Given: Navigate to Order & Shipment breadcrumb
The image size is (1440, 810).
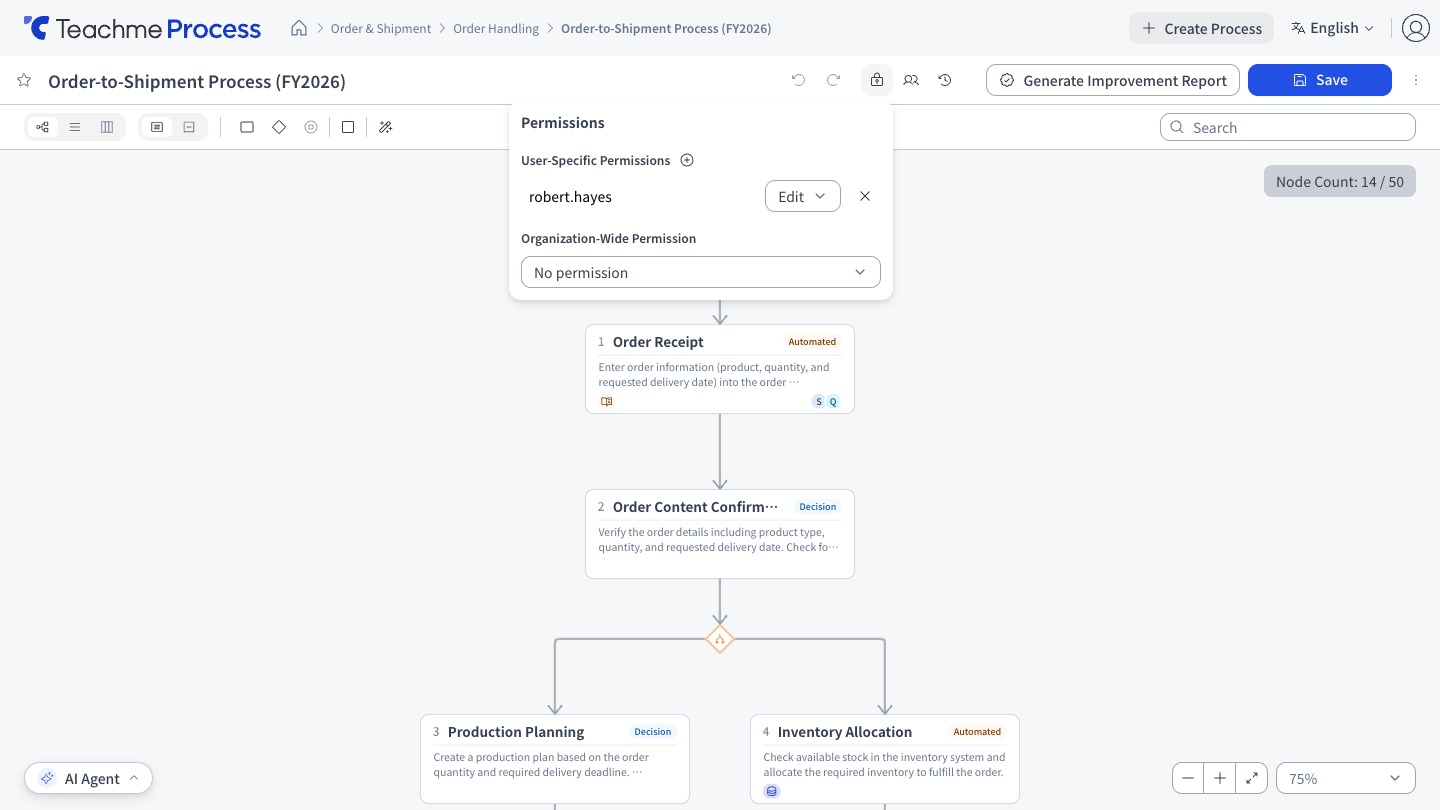Looking at the screenshot, I should (381, 28).
